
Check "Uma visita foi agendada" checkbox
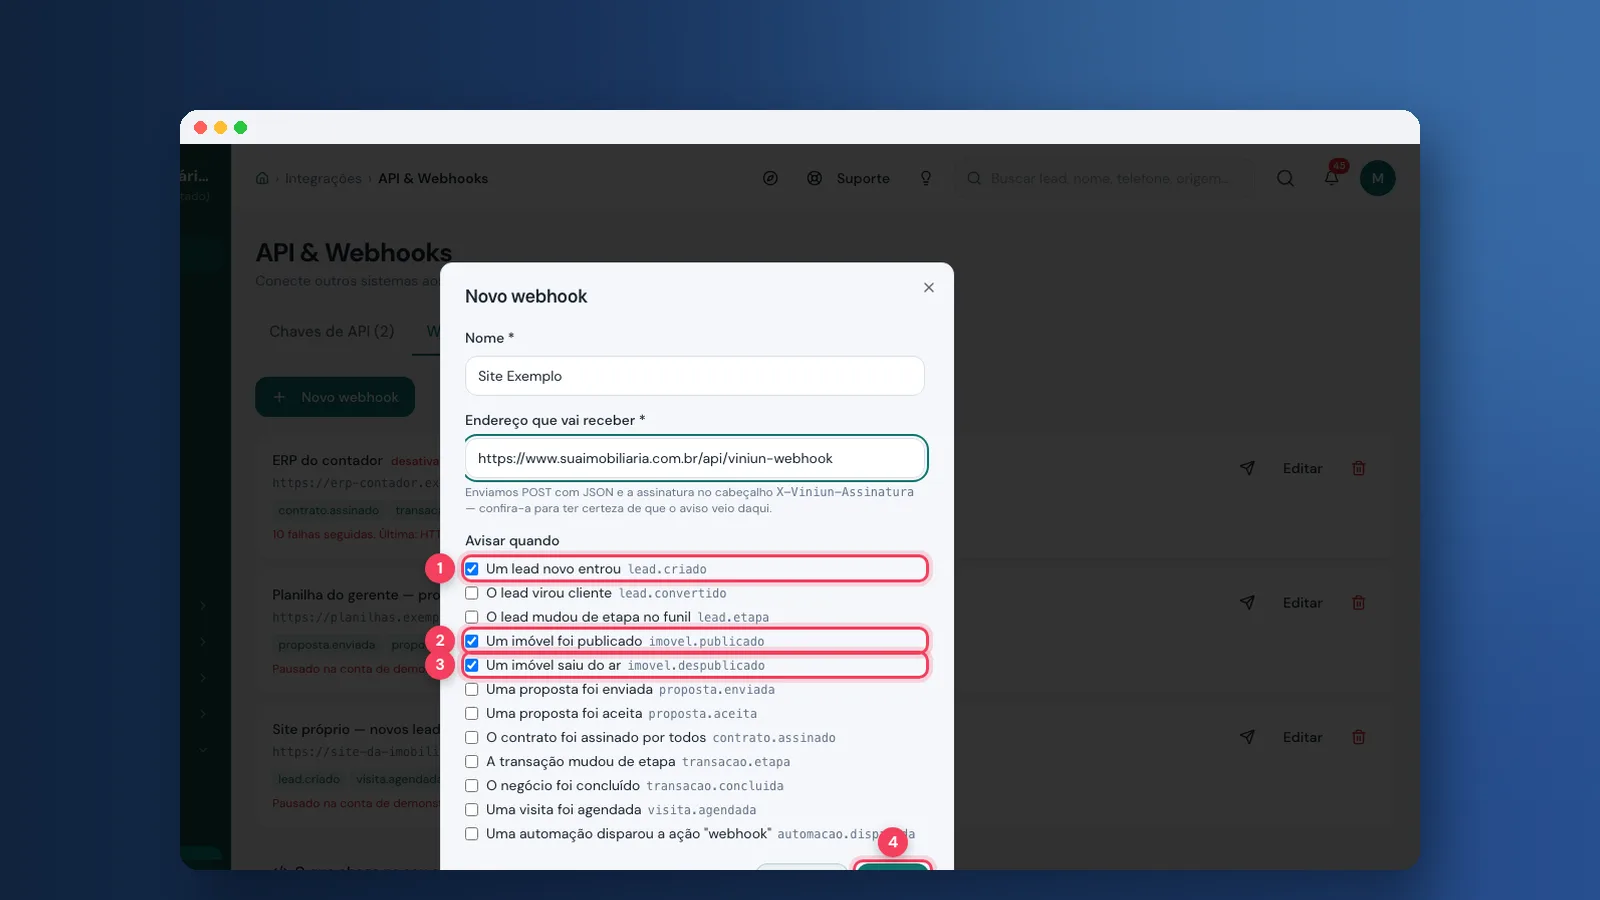[472, 810]
